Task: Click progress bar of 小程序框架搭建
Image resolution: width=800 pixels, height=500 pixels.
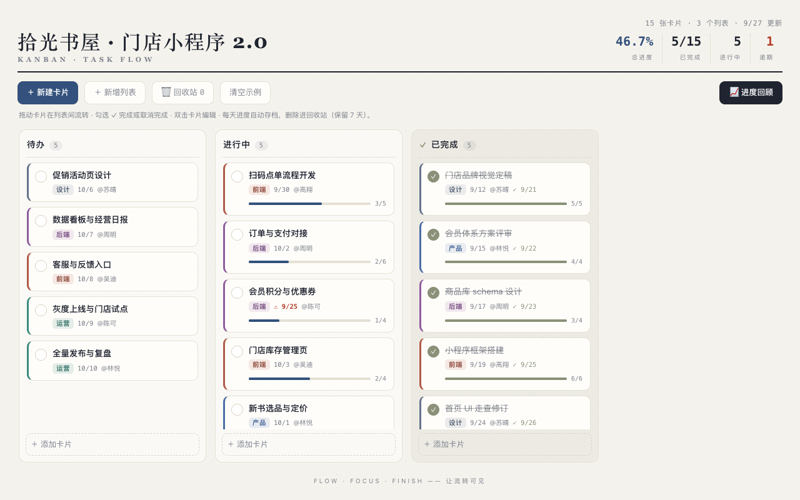Action: coord(506,379)
